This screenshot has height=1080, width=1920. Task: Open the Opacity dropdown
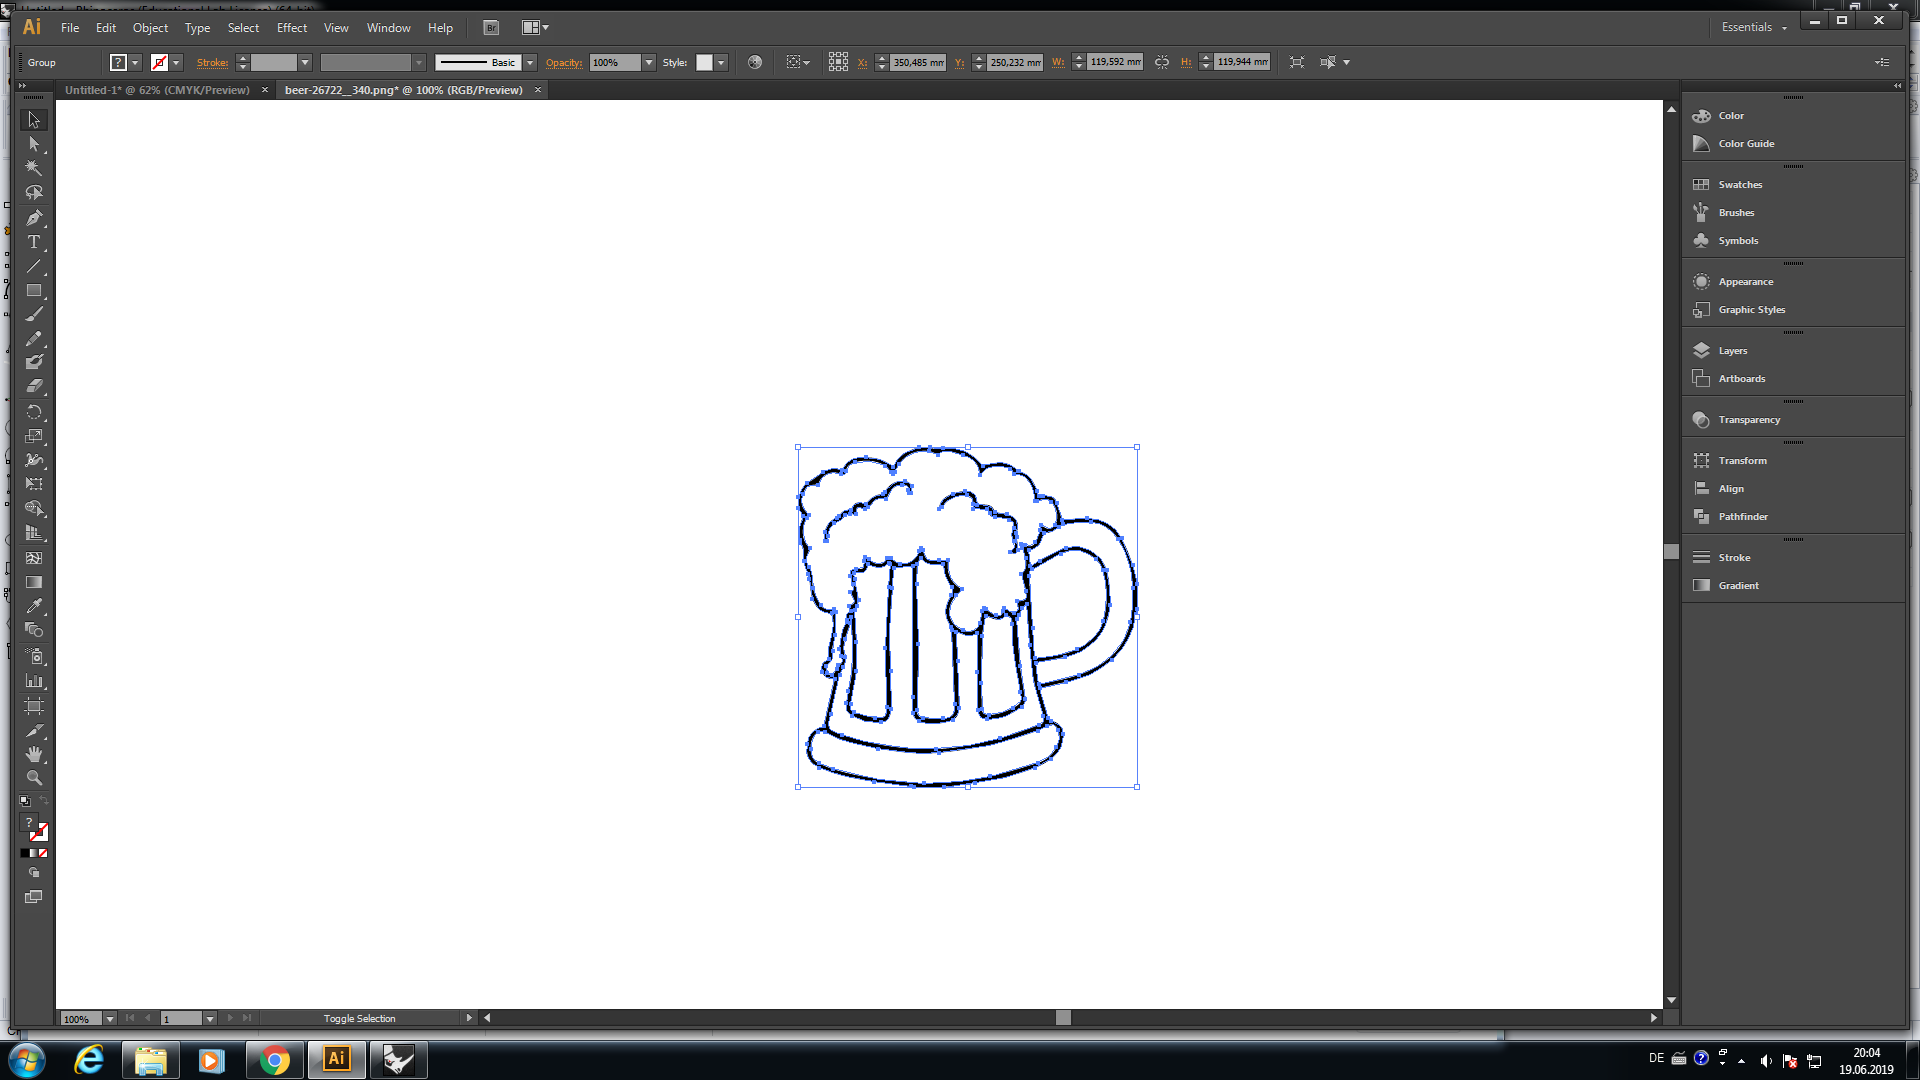(649, 62)
